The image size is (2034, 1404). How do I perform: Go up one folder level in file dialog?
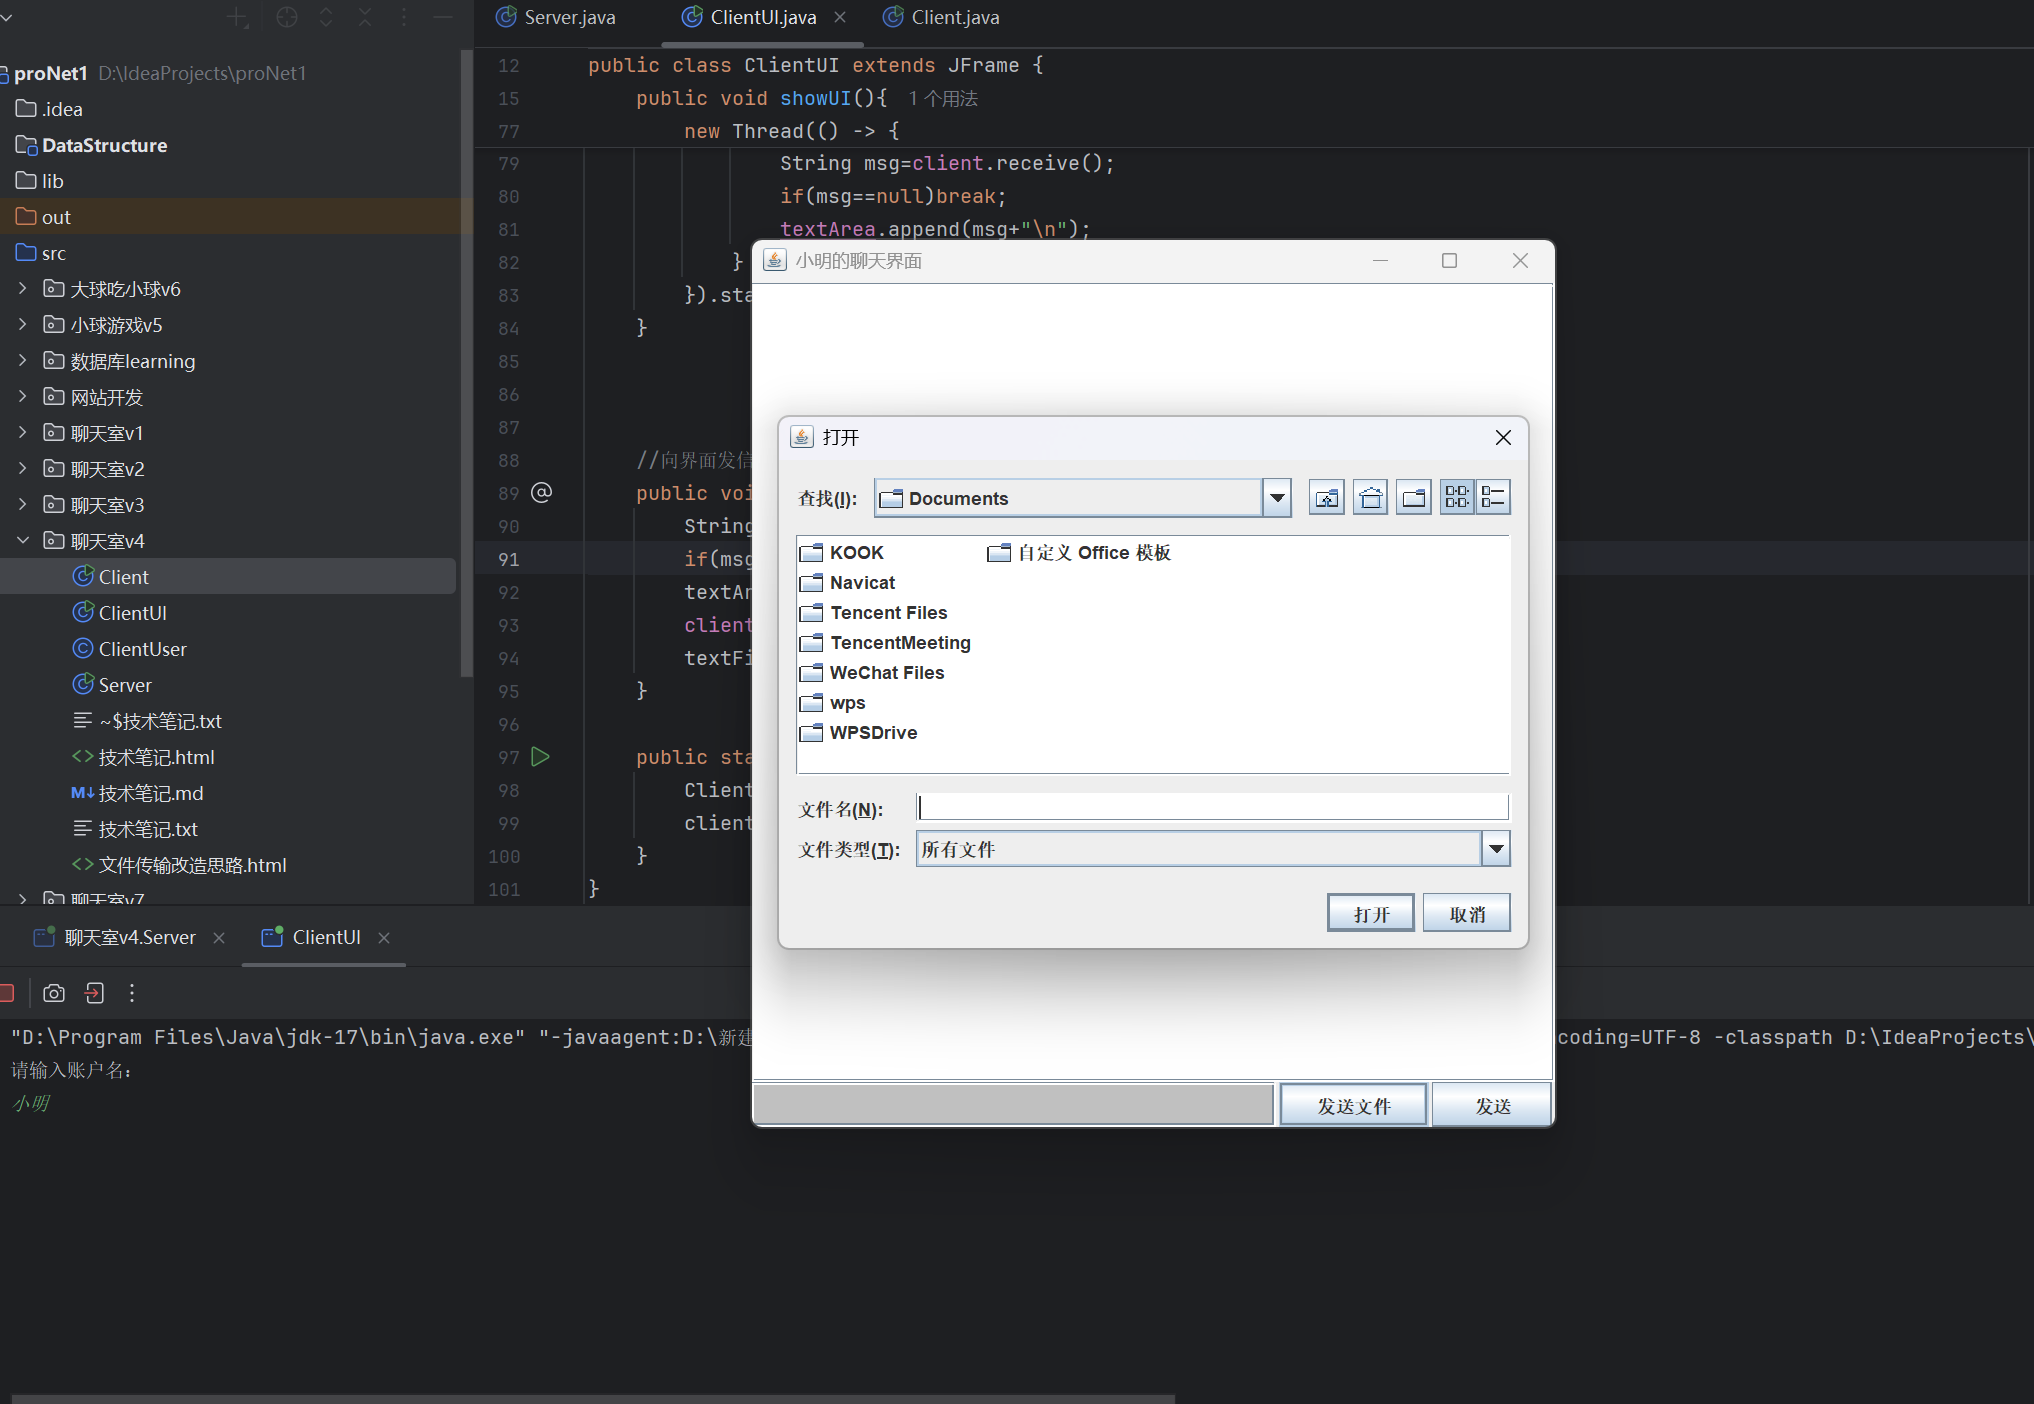[x=1327, y=498]
